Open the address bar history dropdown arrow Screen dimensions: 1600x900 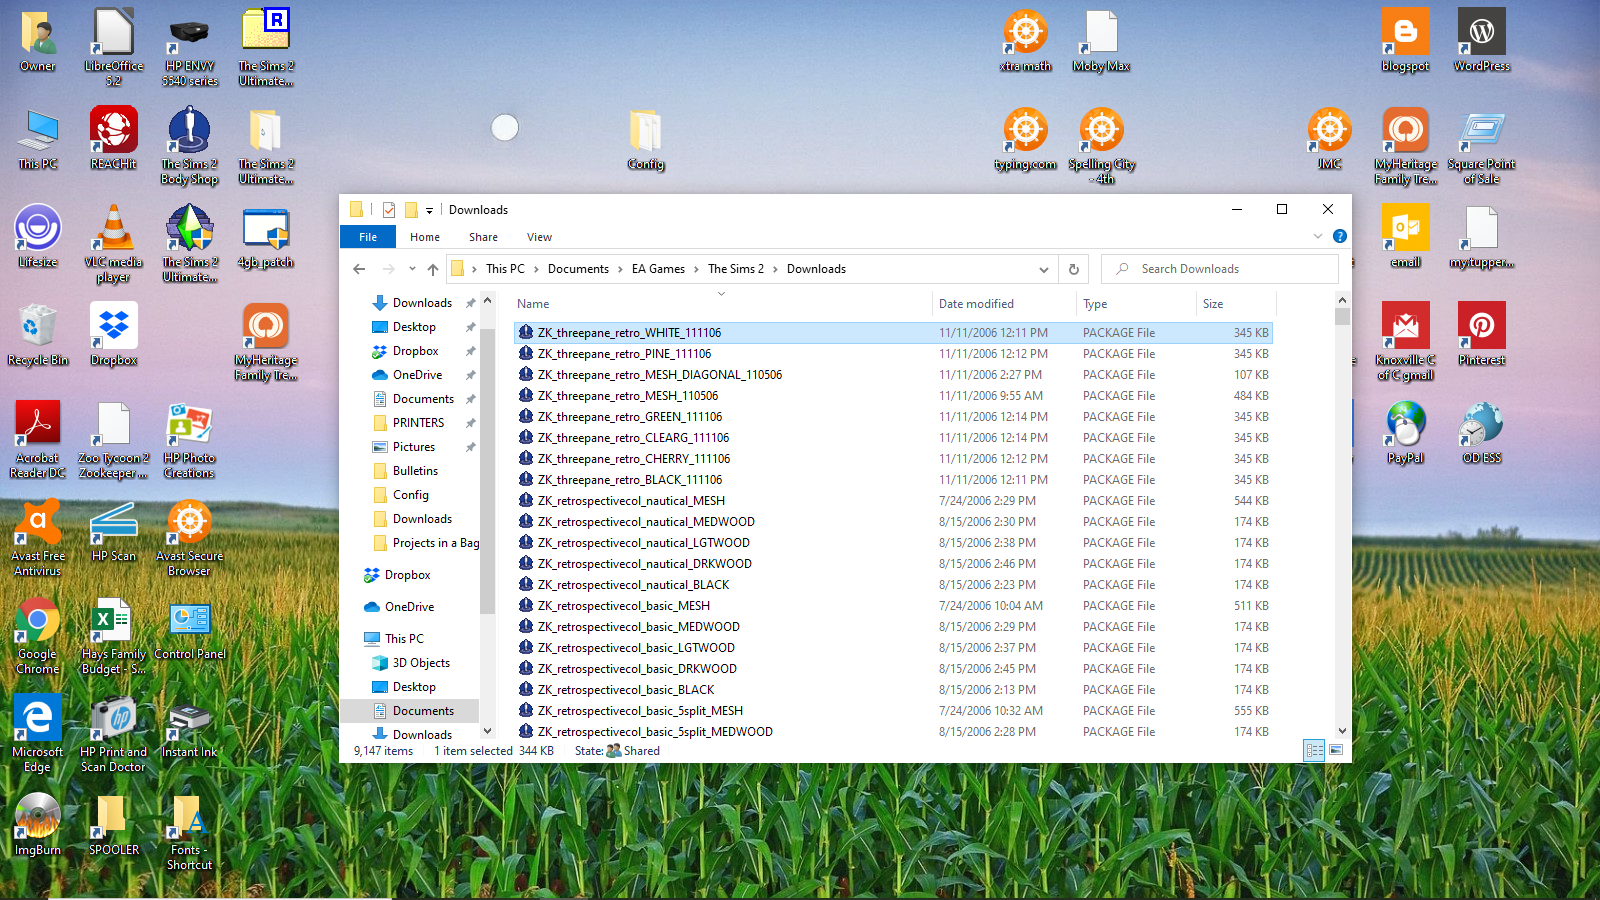1044,269
